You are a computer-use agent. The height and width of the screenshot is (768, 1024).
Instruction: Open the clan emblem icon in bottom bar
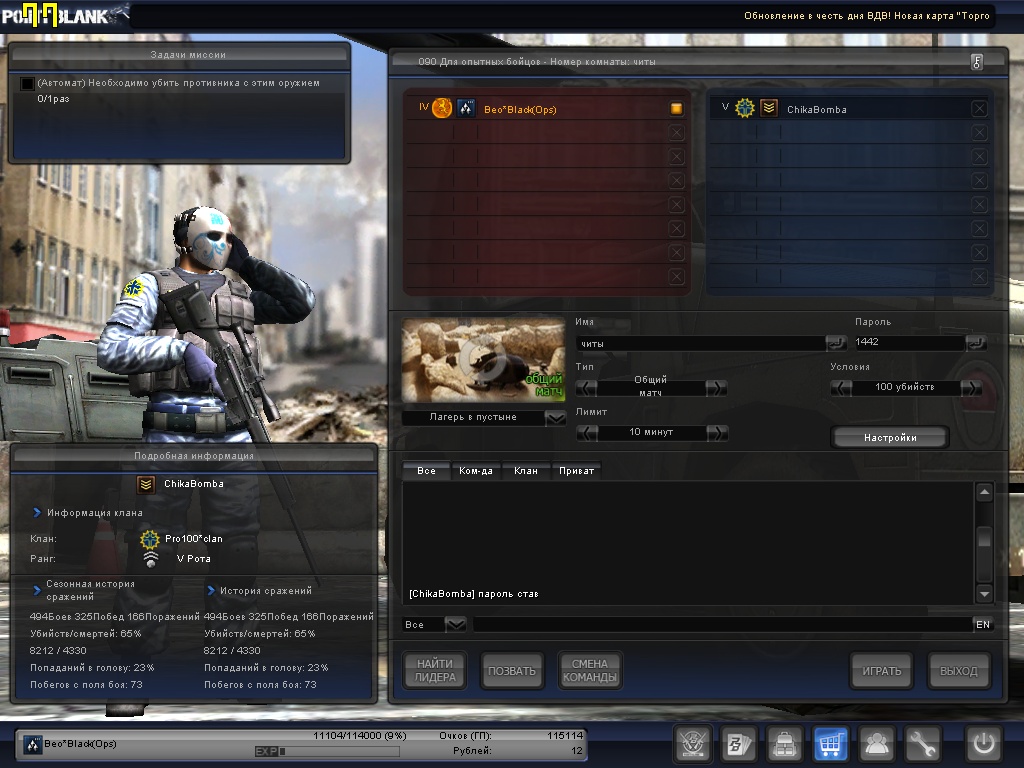[x=692, y=745]
